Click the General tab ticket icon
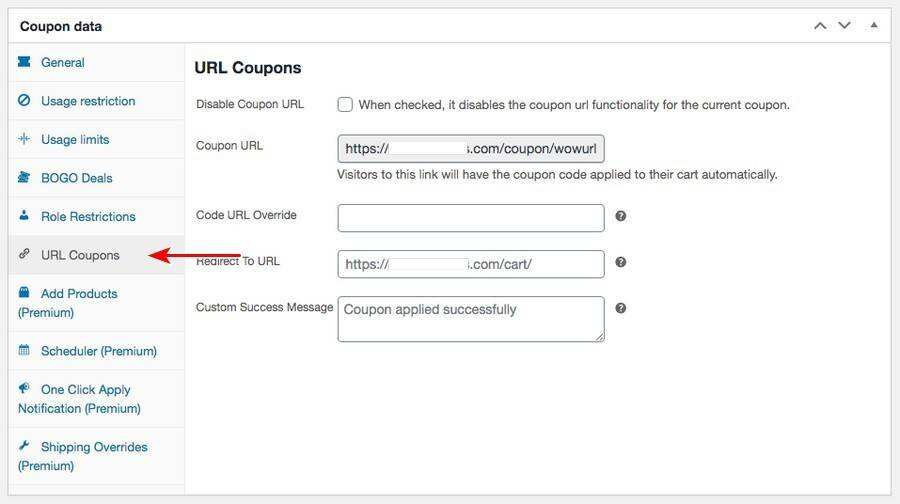 [24, 62]
